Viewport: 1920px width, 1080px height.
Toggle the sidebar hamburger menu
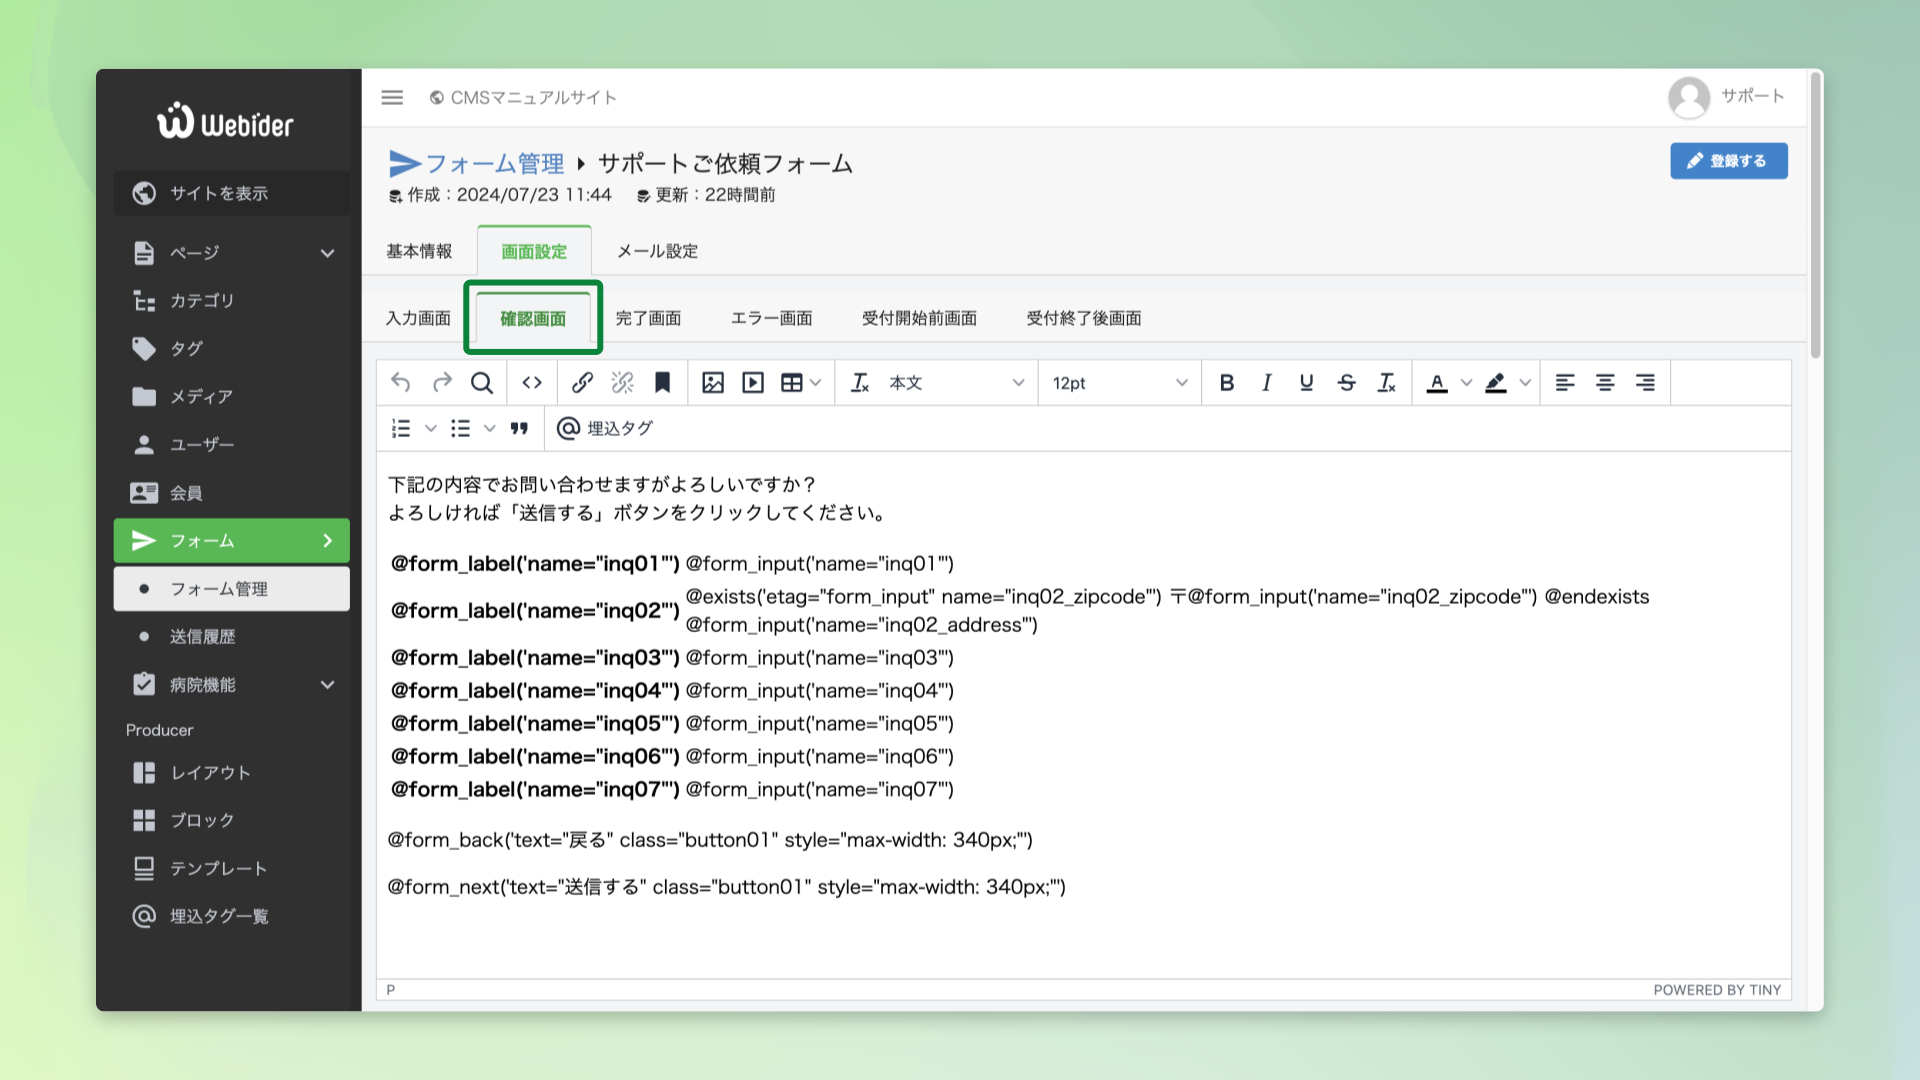tap(392, 97)
